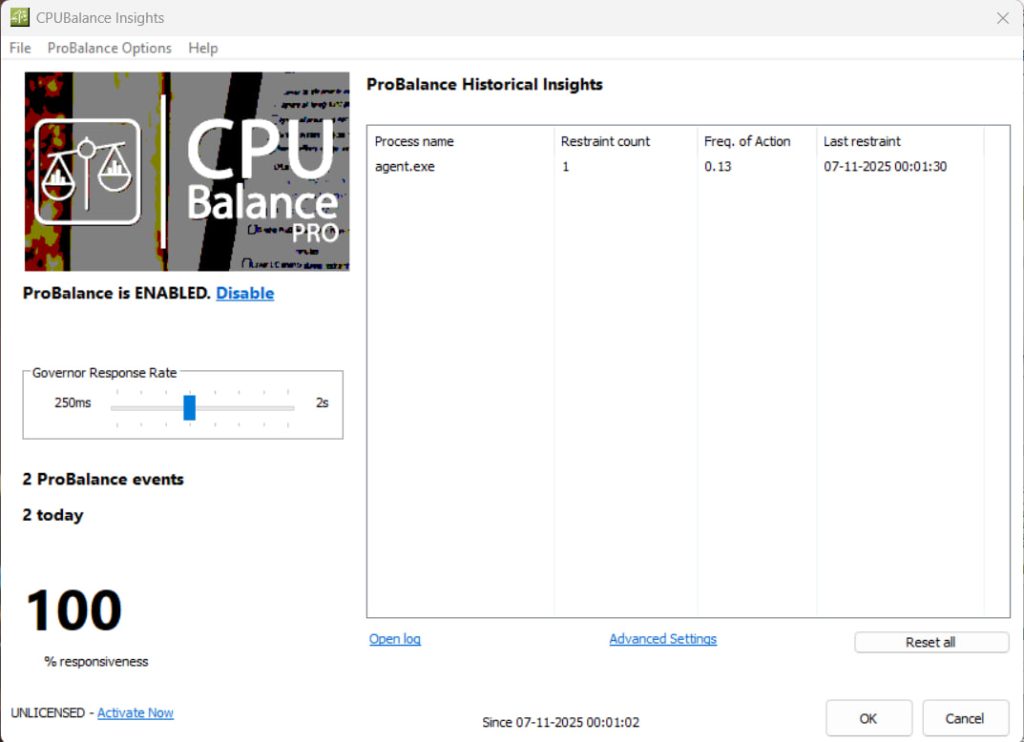This screenshot has width=1024, height=742.
Task: Select the '2 ProBalance events' text
Action: point(103,479)
